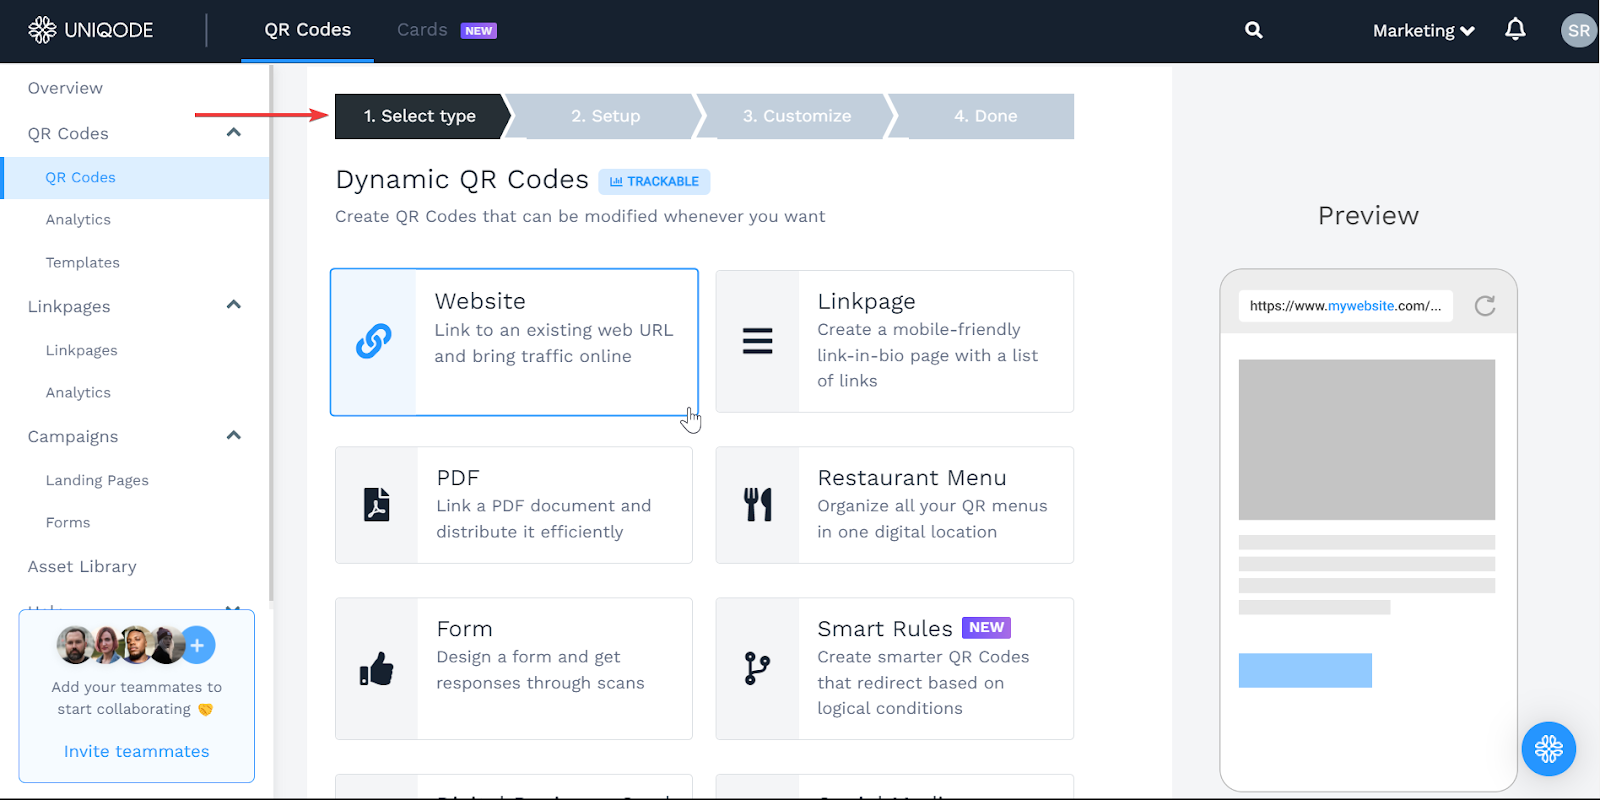Go to step 3. Customize

click(797, 116)
